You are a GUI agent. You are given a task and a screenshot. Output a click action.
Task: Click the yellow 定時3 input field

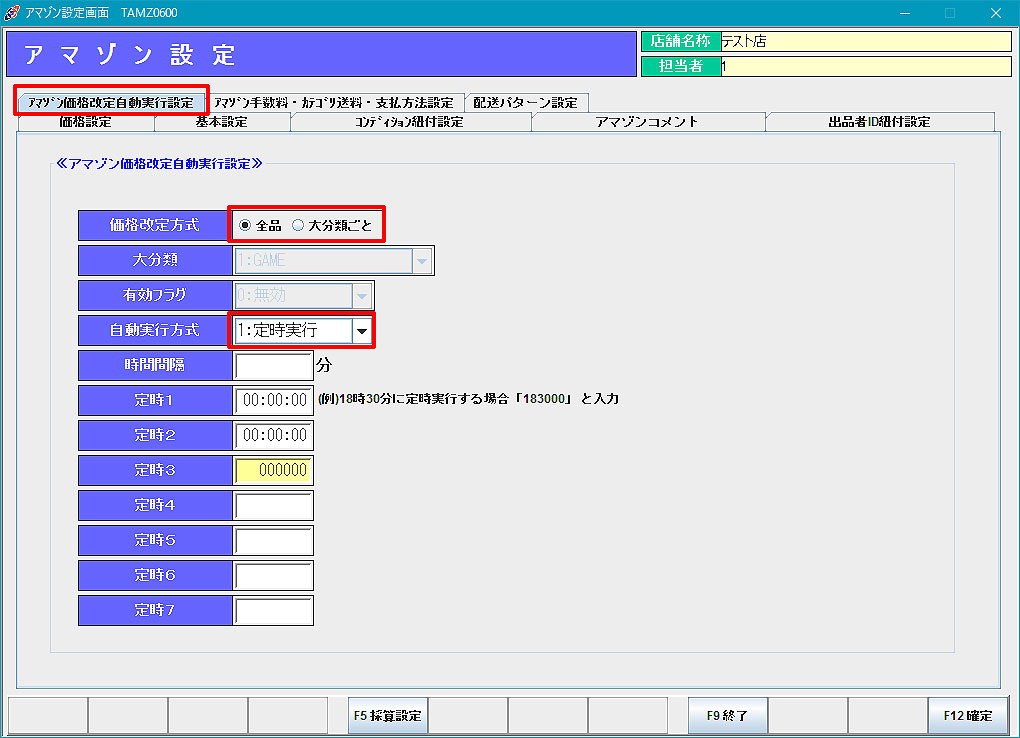point(273,471)
